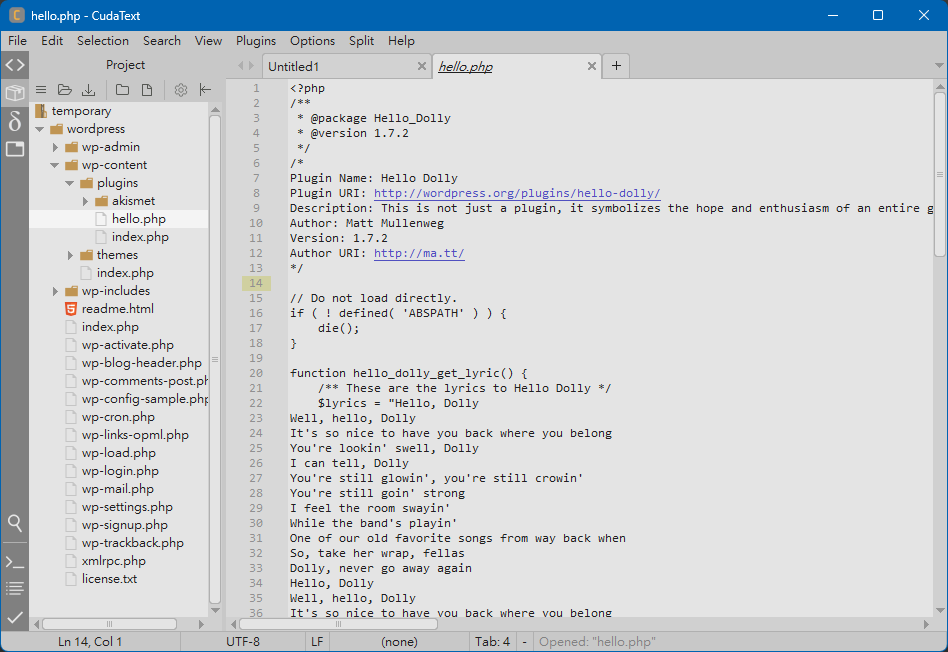Click the hello-dolly plugin URI link
948x652 pixels.
click(517, 193)
